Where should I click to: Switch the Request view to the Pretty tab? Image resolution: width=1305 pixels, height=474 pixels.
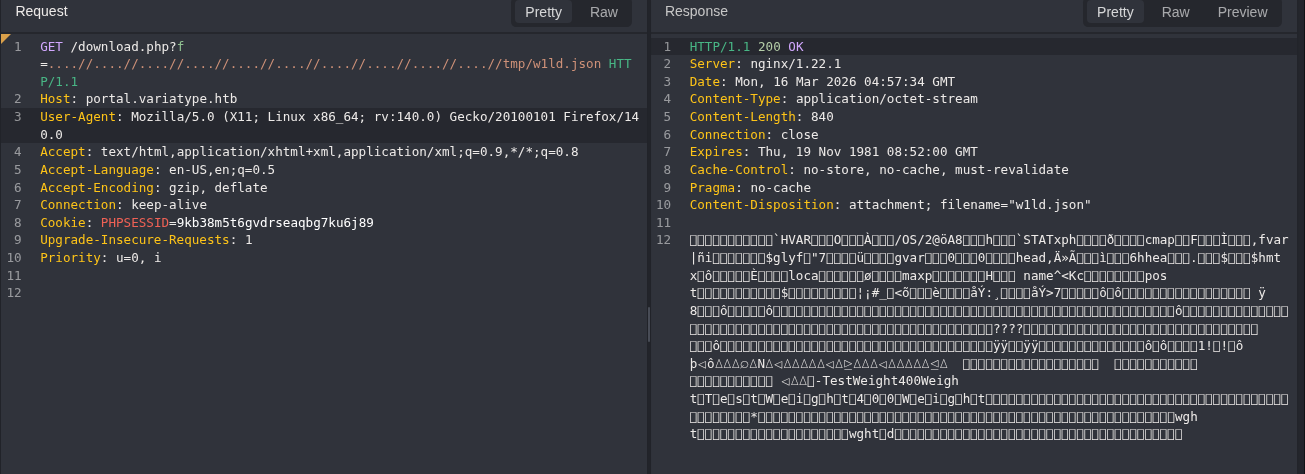pyautogui.click(x=544, y=12)
